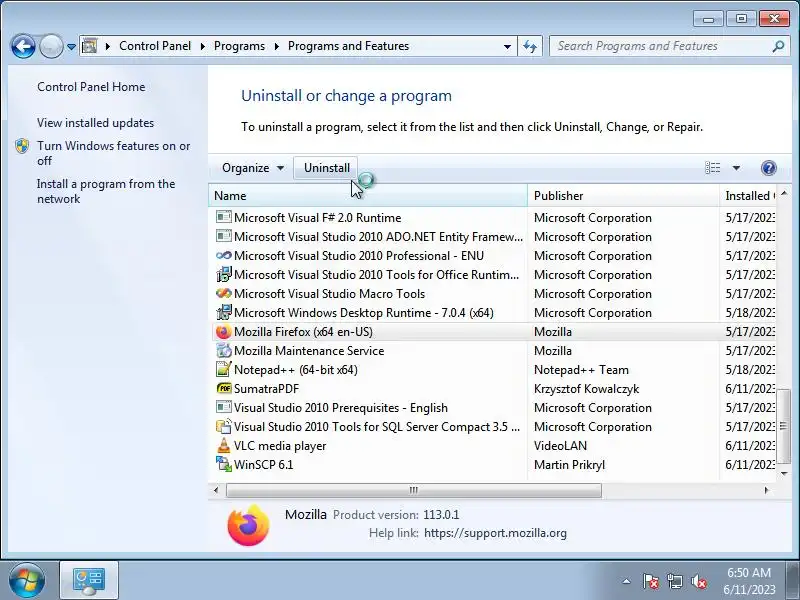Open the Organize menu
This screenshot has width=800, height=600.
pyautogui.click(x=253, y=168)
